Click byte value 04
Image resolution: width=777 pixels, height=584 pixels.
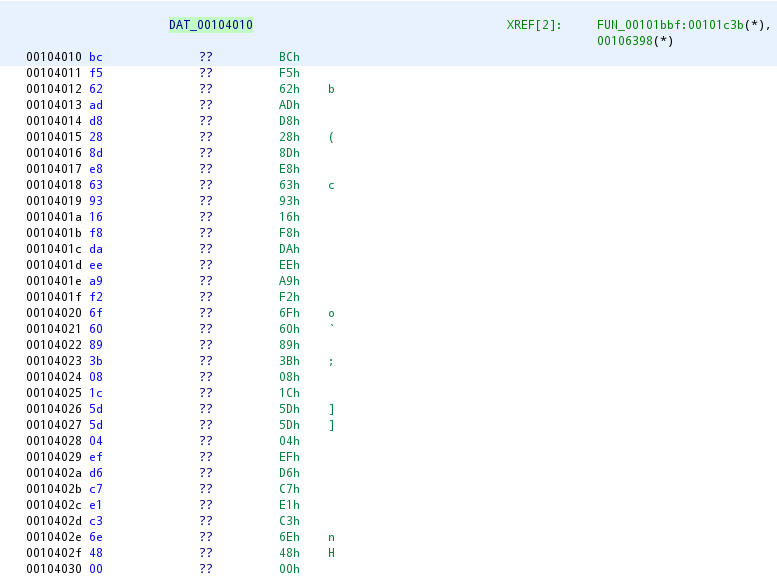coord(96,441)
